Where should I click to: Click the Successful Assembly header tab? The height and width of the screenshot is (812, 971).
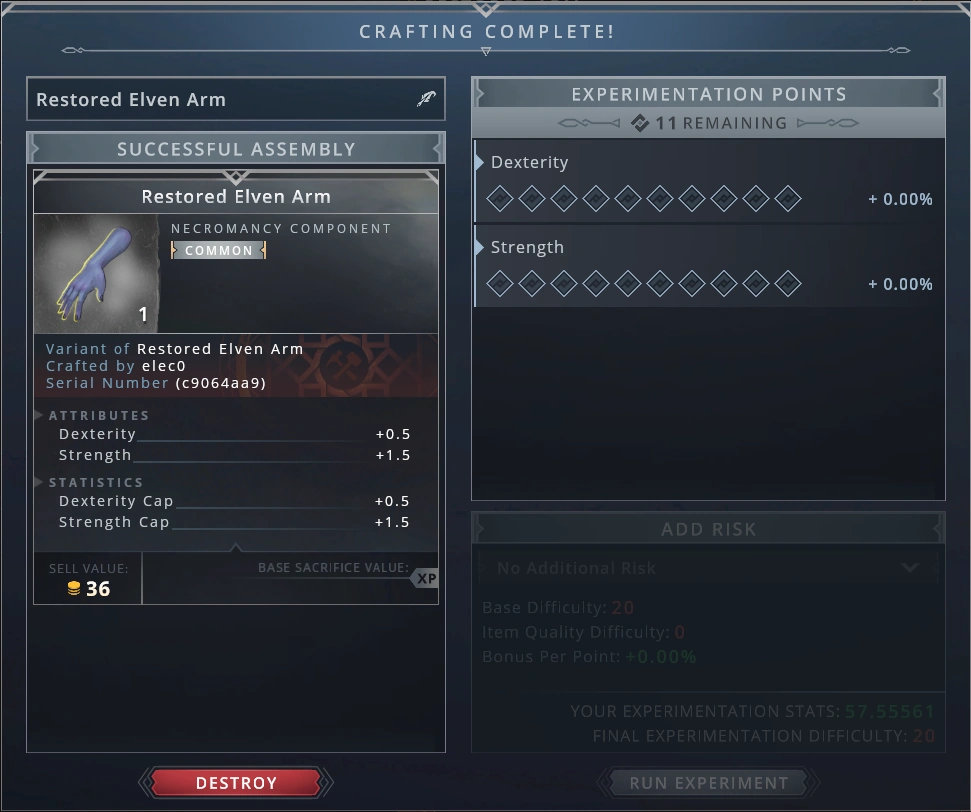[x=236, y=149]
